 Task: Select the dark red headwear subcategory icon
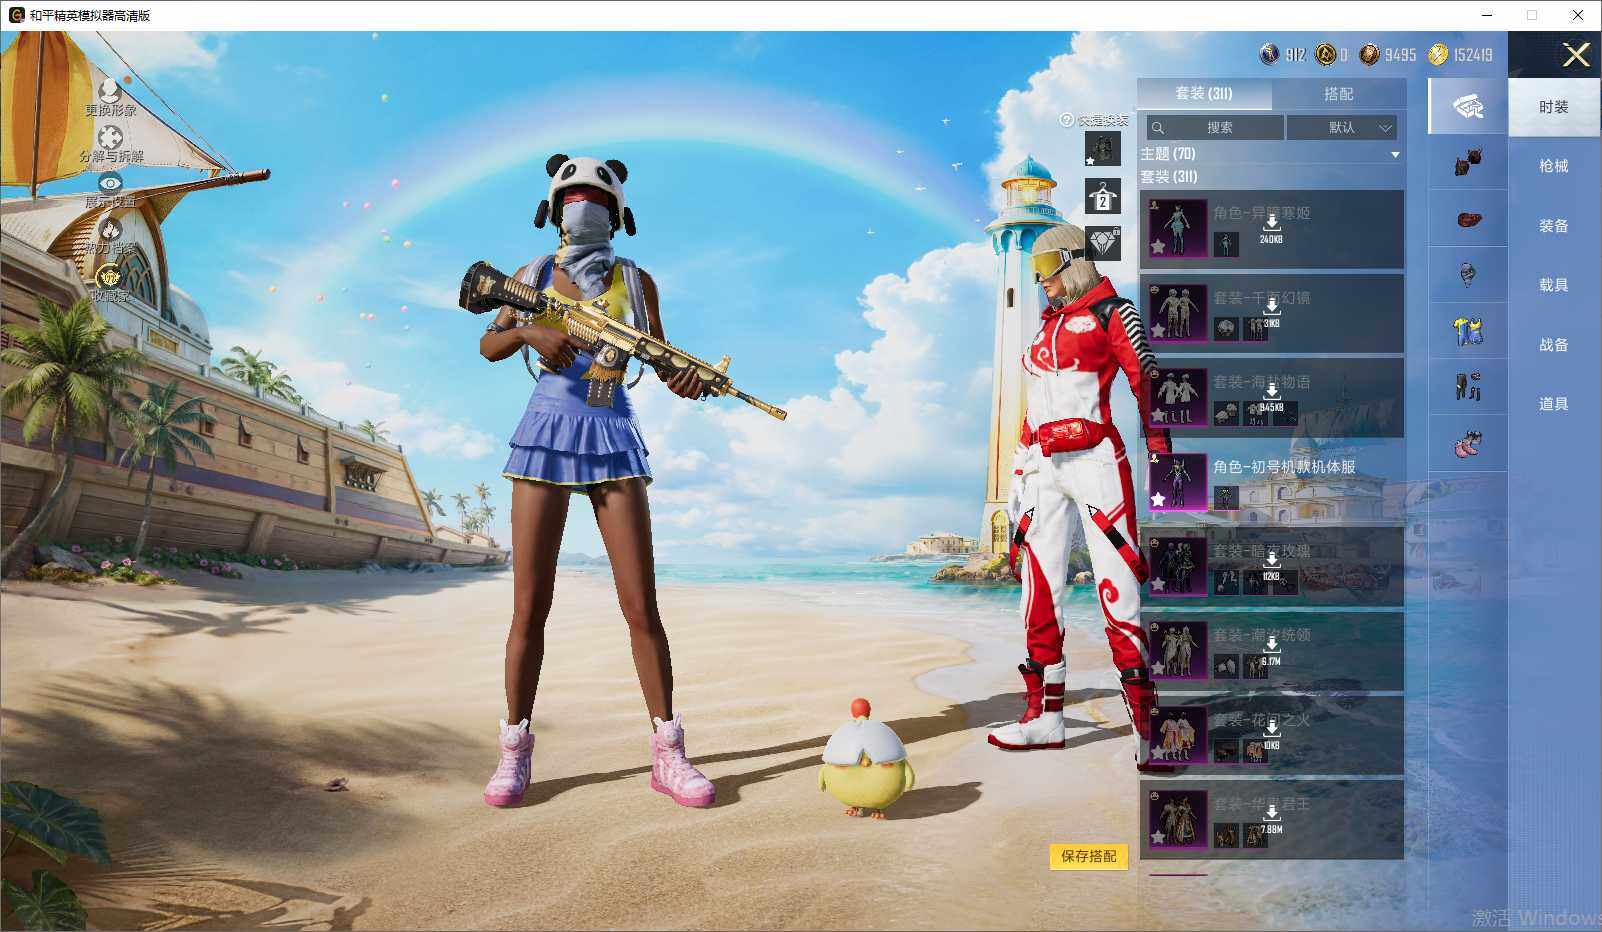(1468, 162)
